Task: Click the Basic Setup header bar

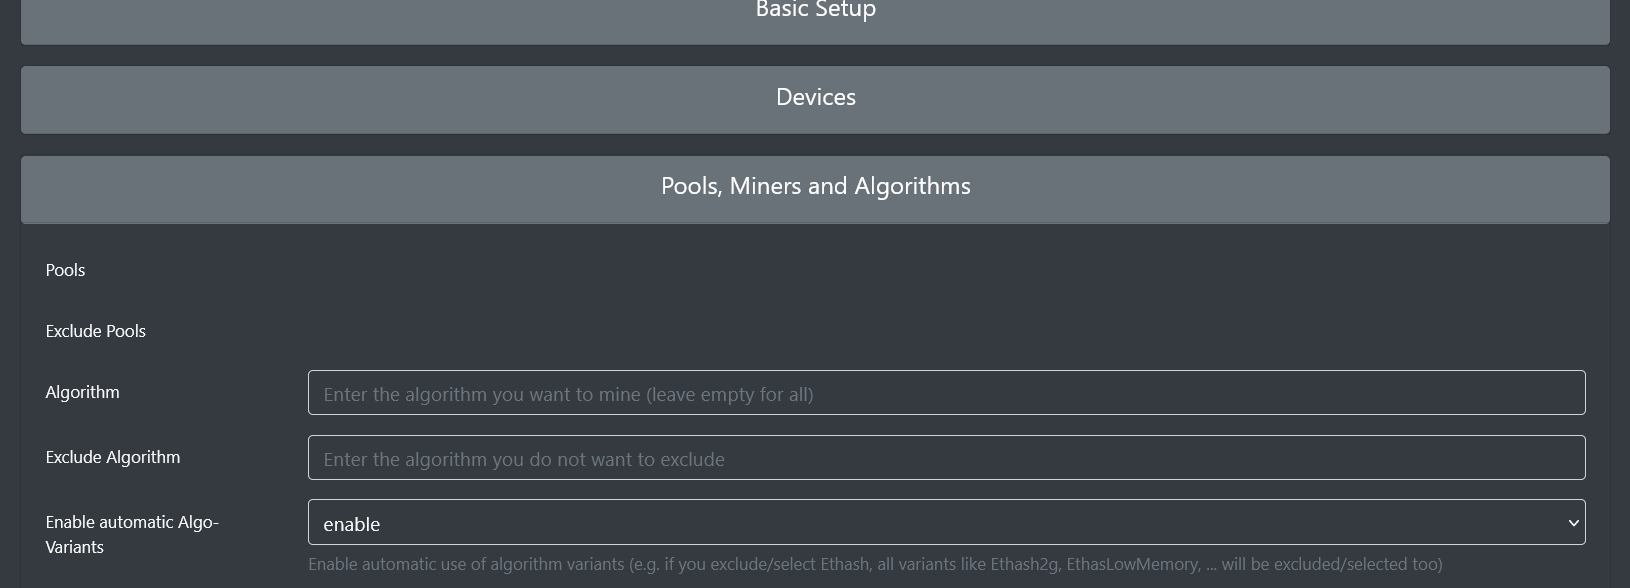Action: [x=815, y=12]
